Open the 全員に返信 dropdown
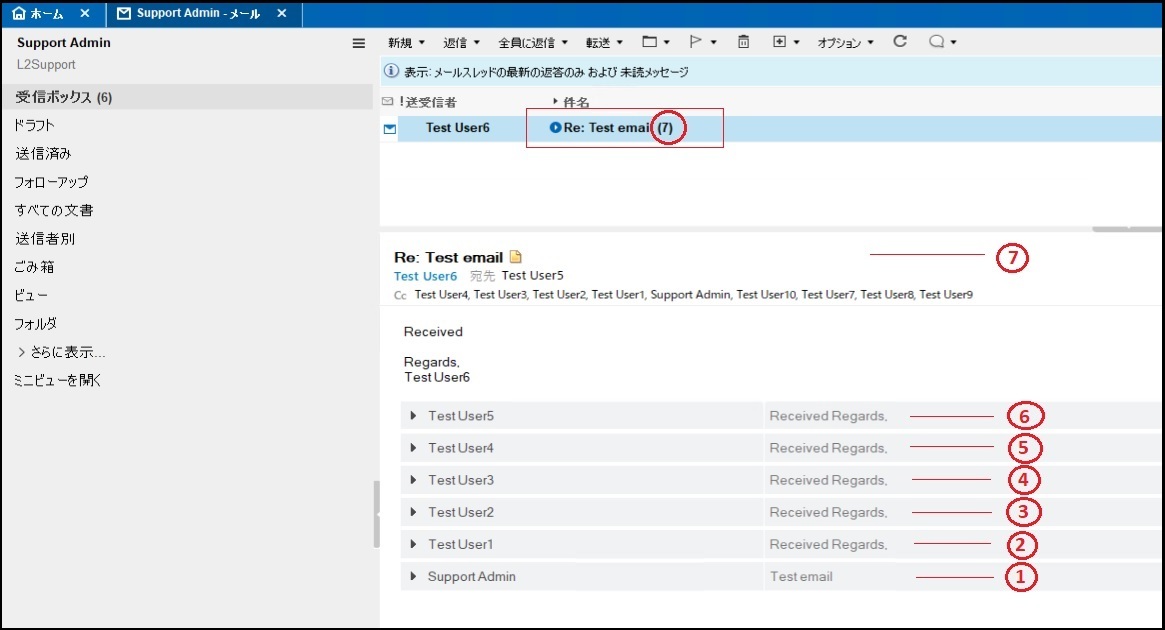The height and width of the screenshot is (630, 1165). coord(533,43)
